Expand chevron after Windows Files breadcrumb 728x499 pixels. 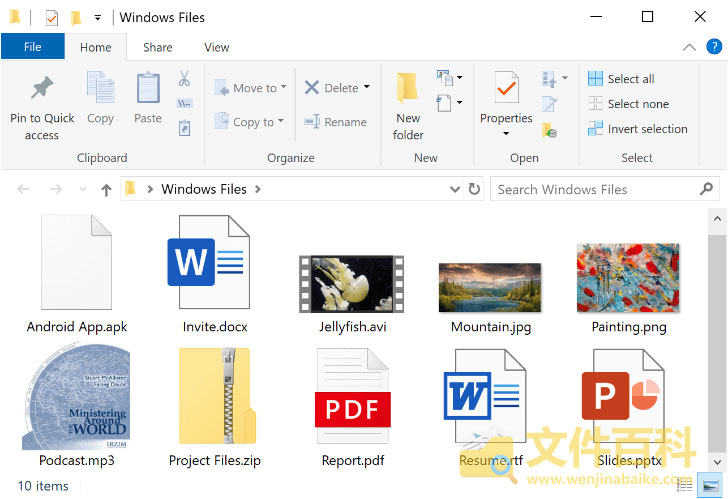click(x=258, y=189)
